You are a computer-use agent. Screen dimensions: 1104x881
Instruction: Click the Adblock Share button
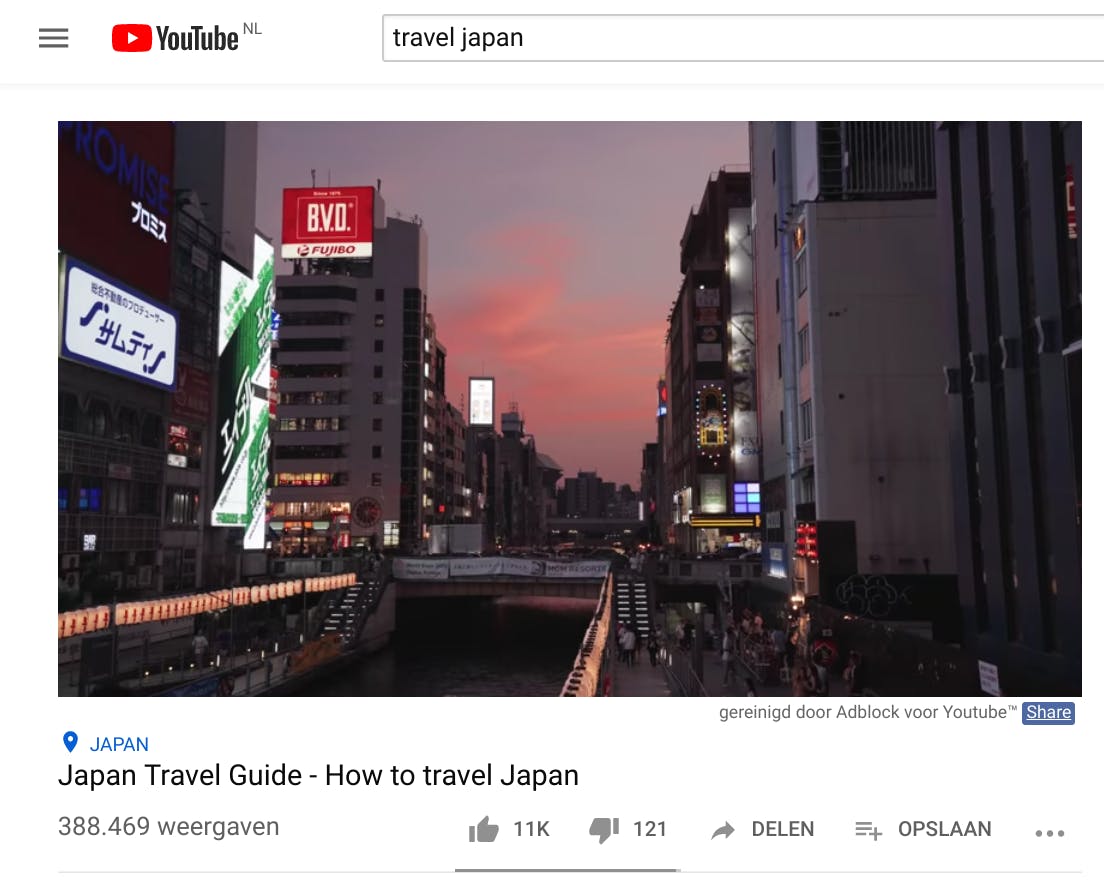point(1048,713)
